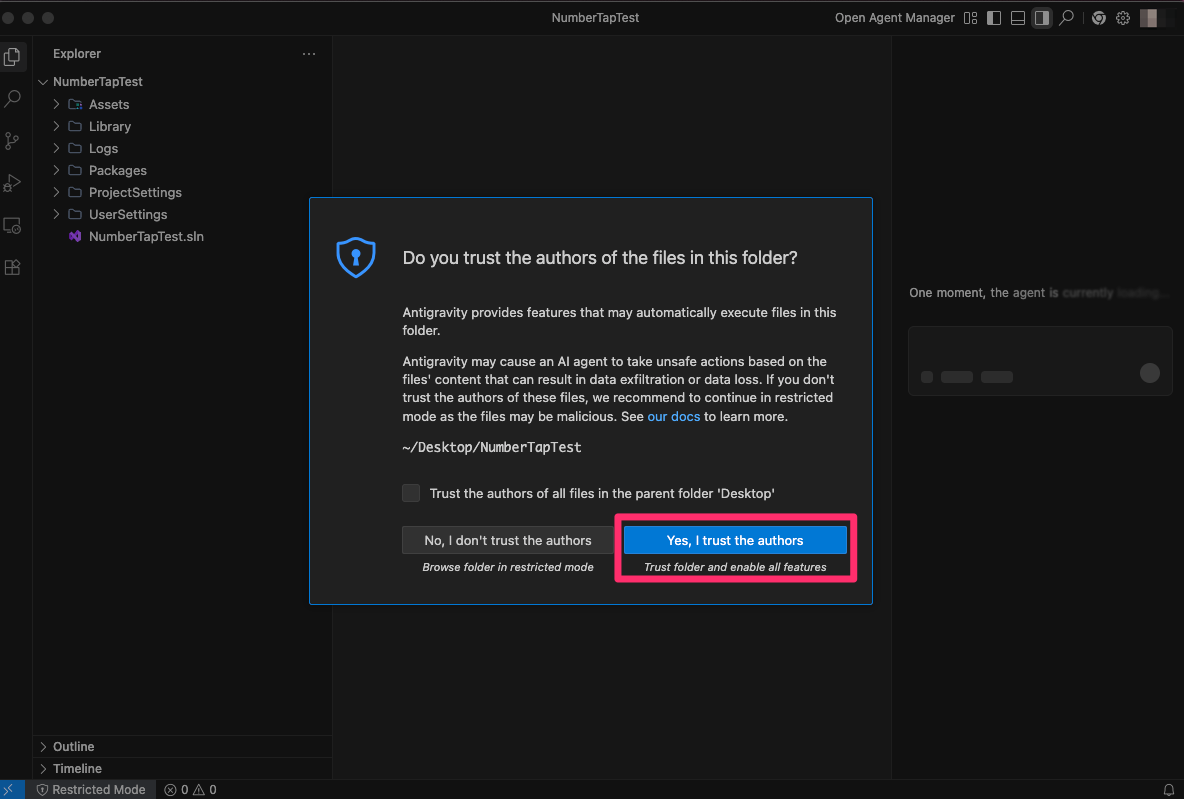This screenshot has width=1184, height=799.
Task: Open the Search view in the activity bar
Action: coord(12,99)
